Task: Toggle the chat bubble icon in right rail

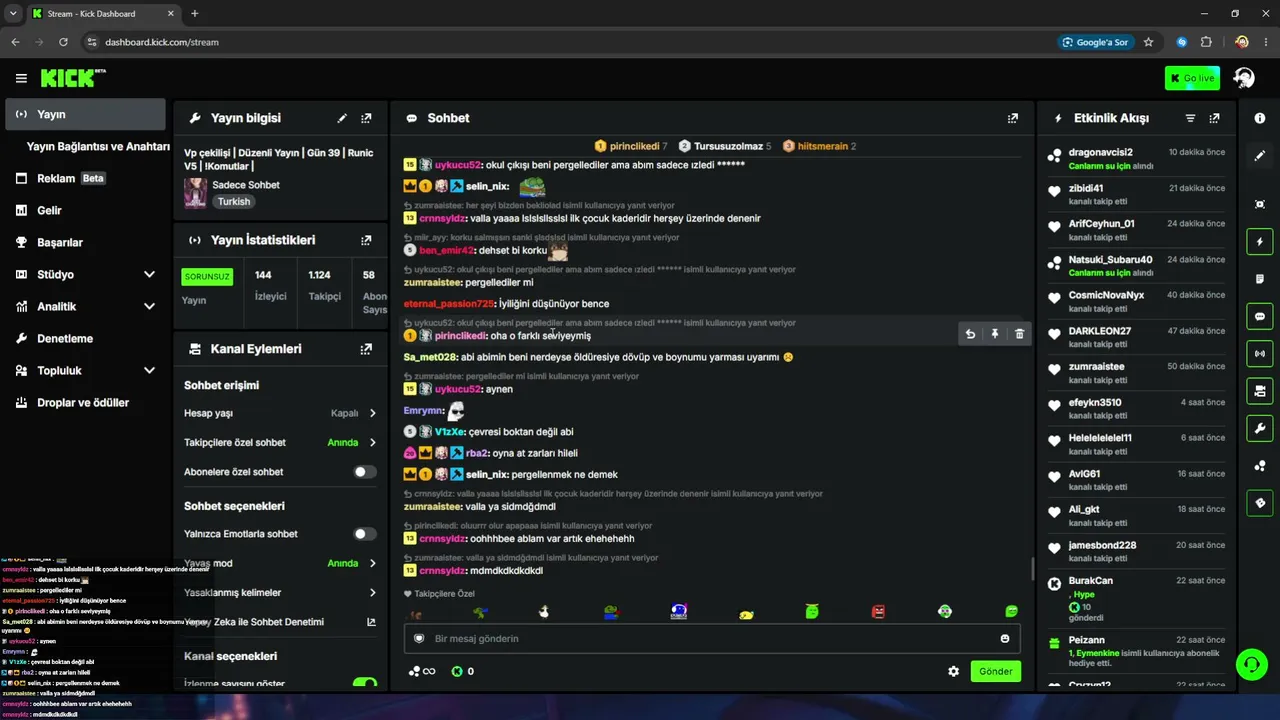Action: (1260, 316)
